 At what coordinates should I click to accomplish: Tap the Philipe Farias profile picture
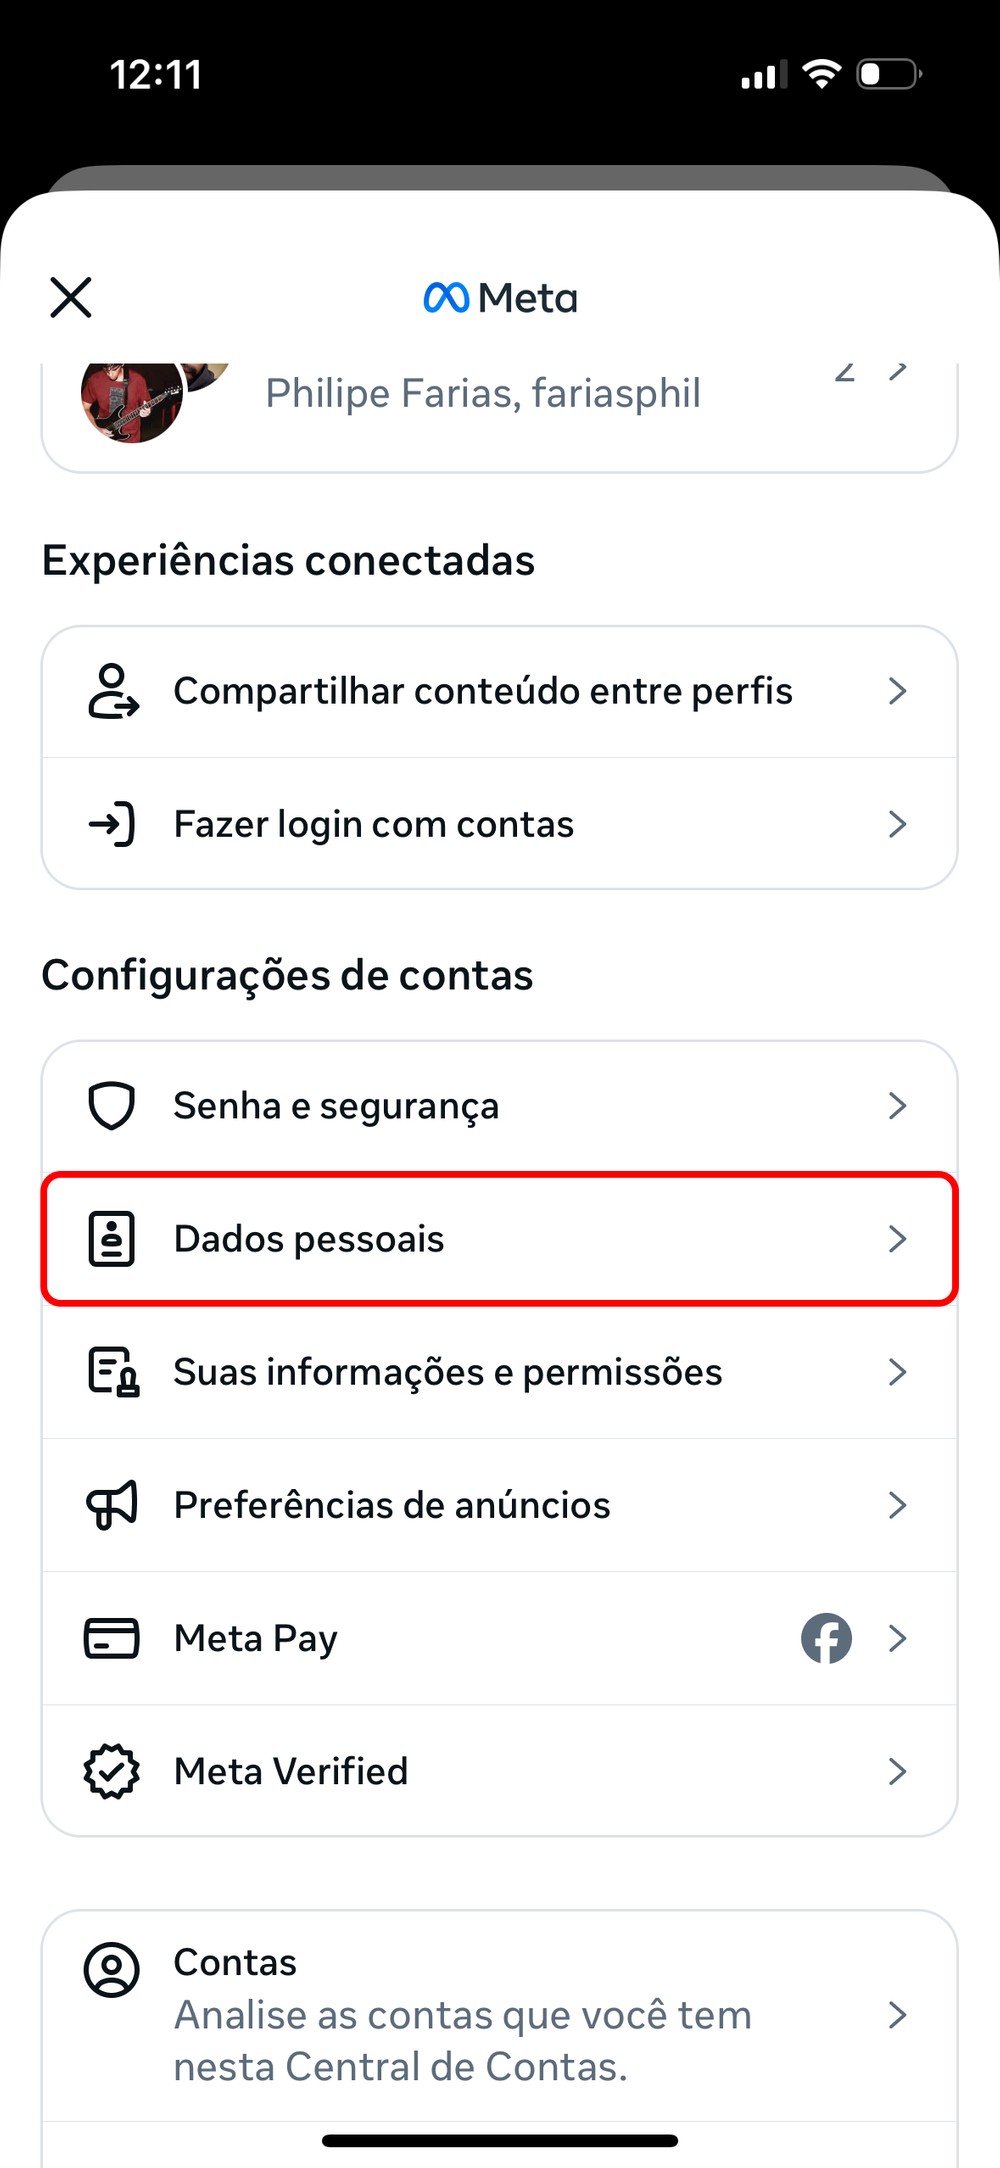(132, 398)
